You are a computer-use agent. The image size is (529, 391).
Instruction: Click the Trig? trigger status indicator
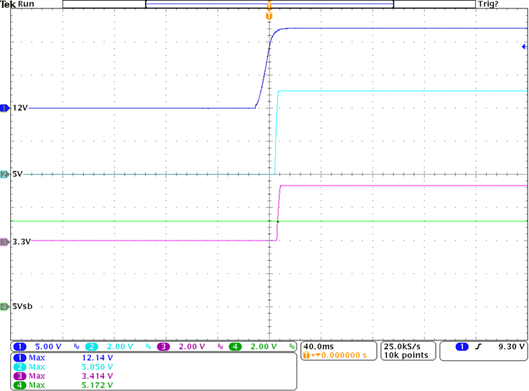click(x=488, y=4)
